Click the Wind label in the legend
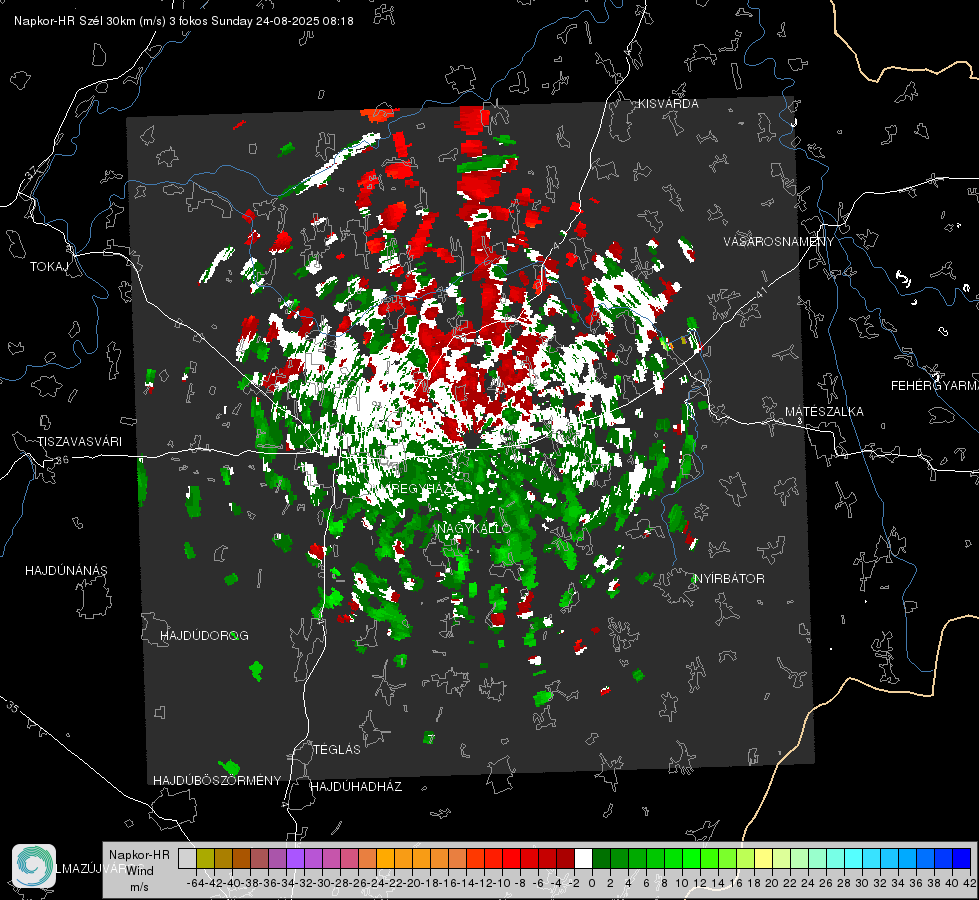 (x=140, y=871)
